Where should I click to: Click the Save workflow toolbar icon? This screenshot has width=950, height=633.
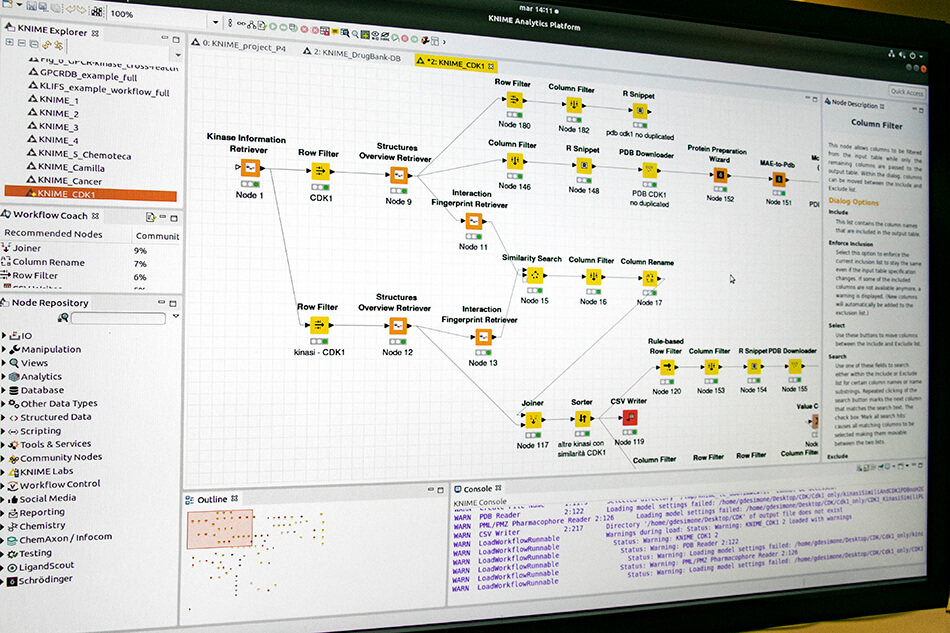(x=32, y=7)
